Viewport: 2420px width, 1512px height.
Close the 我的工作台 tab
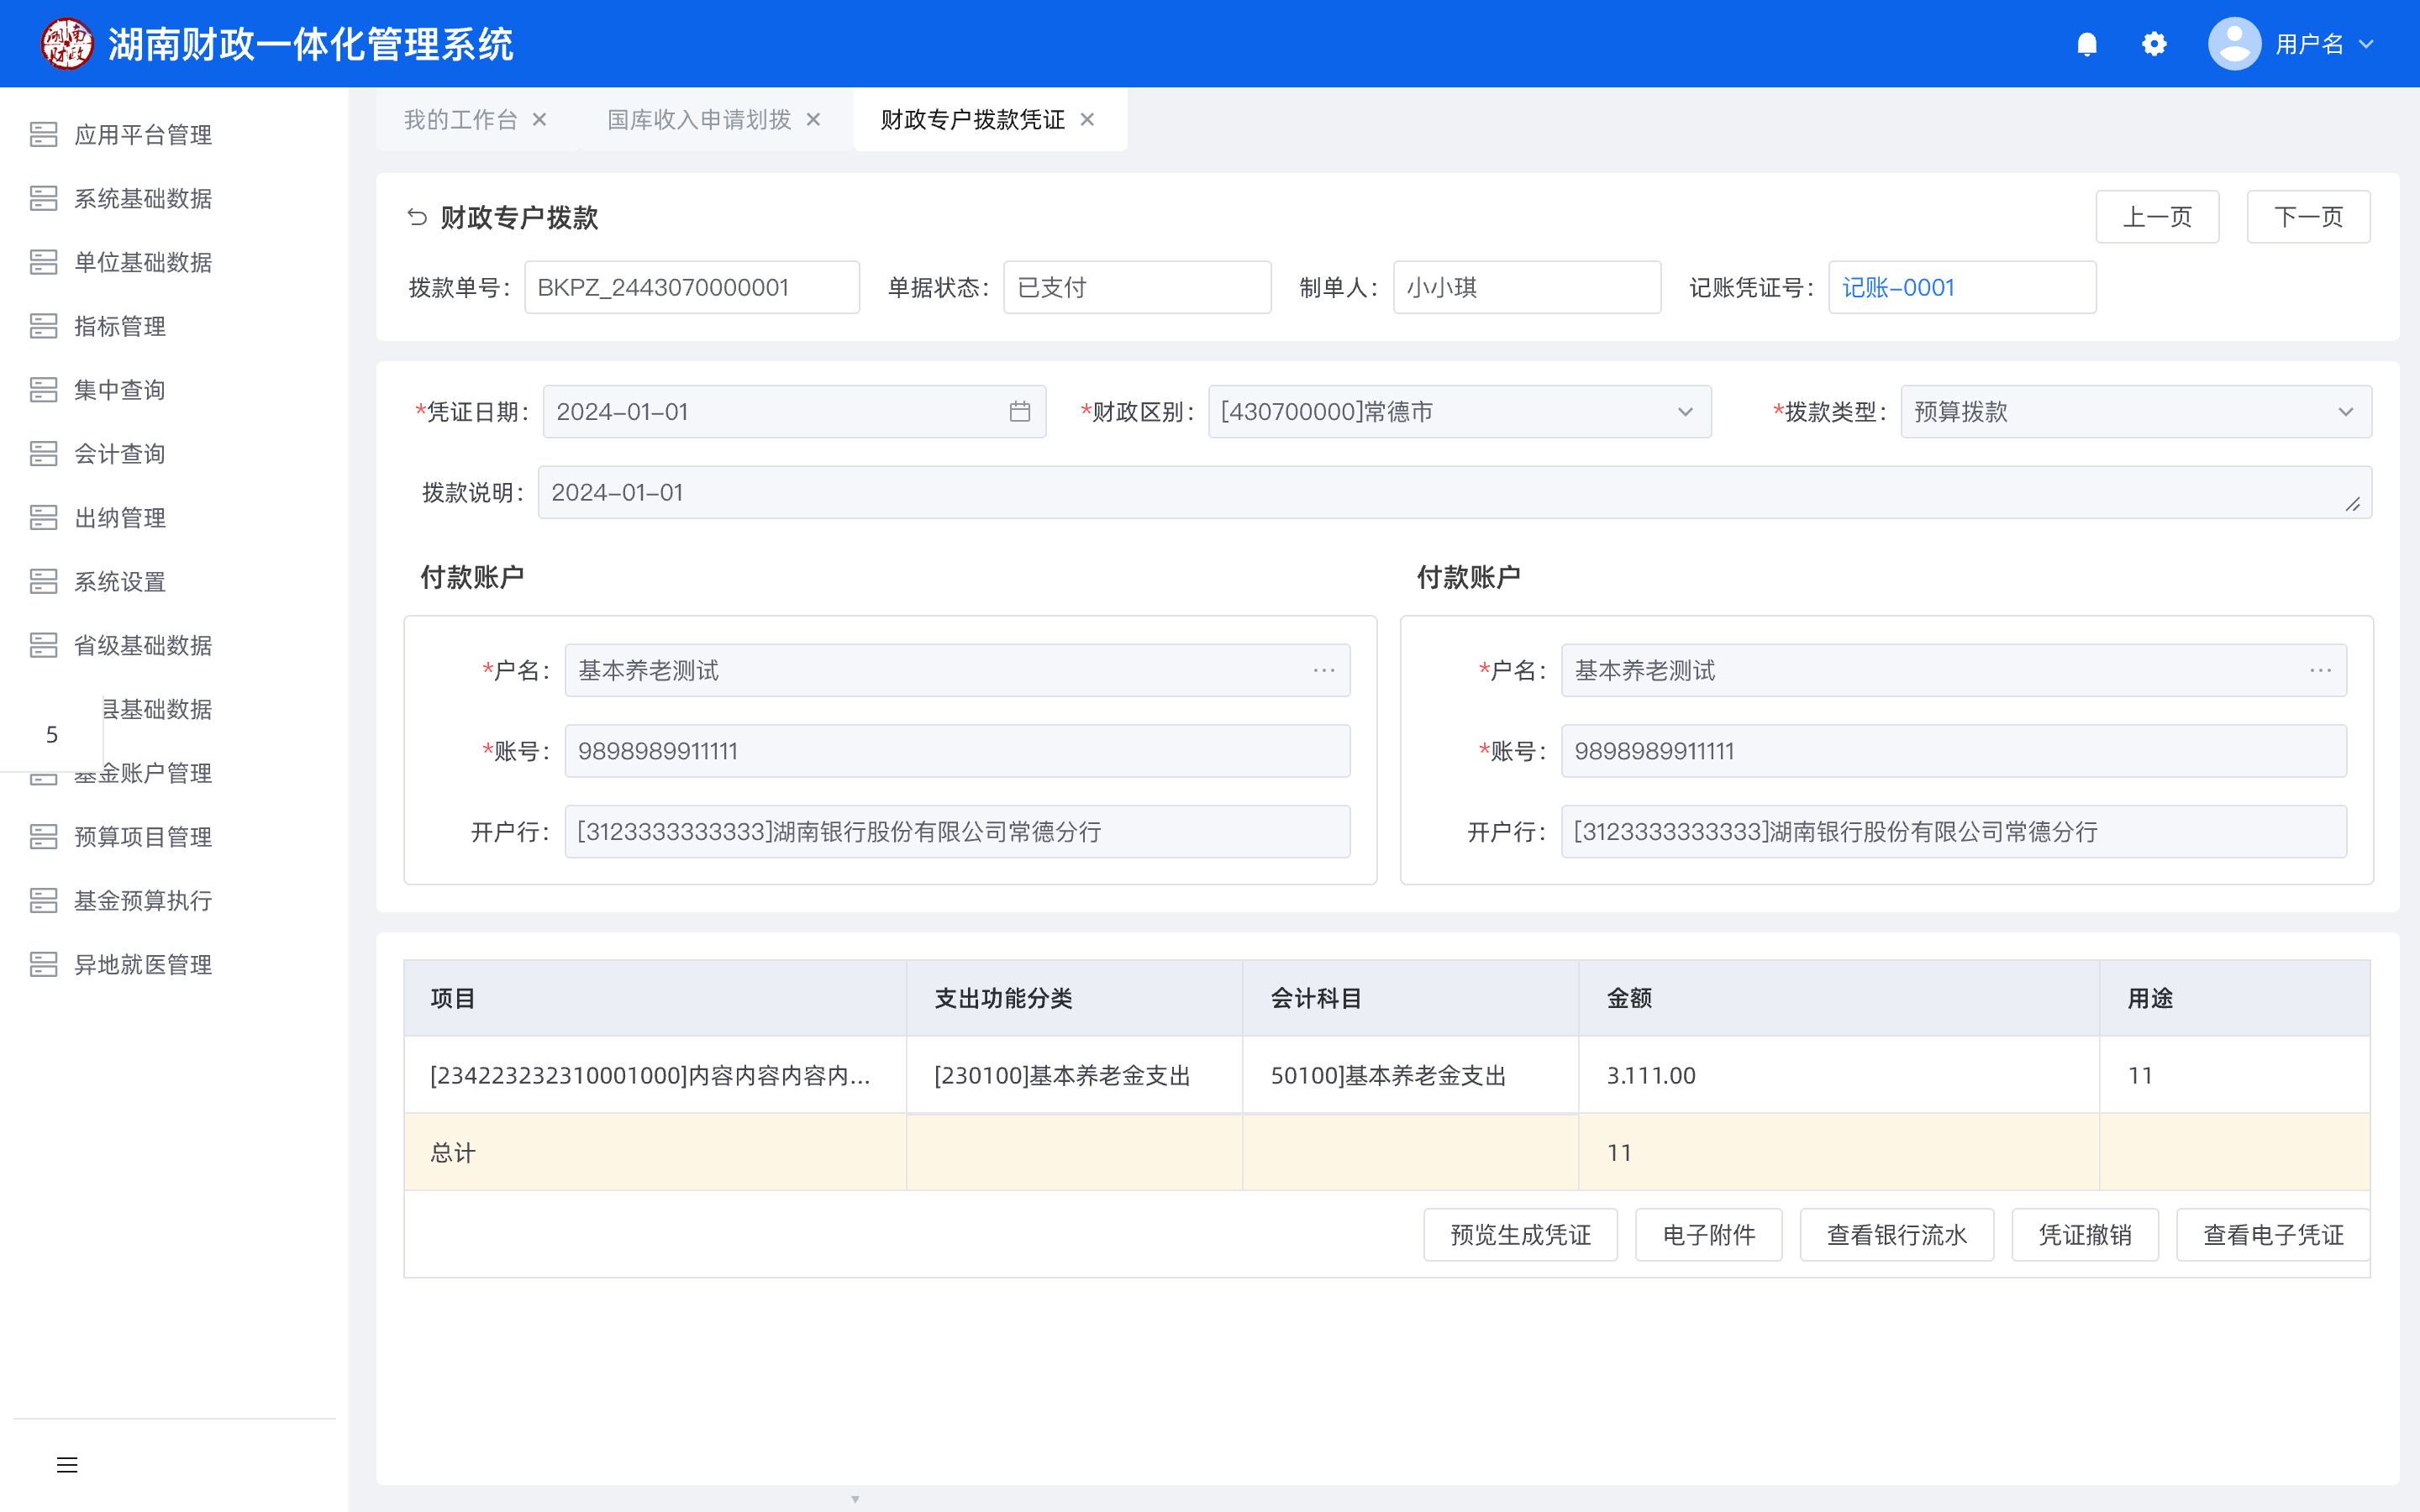(539, 120)
